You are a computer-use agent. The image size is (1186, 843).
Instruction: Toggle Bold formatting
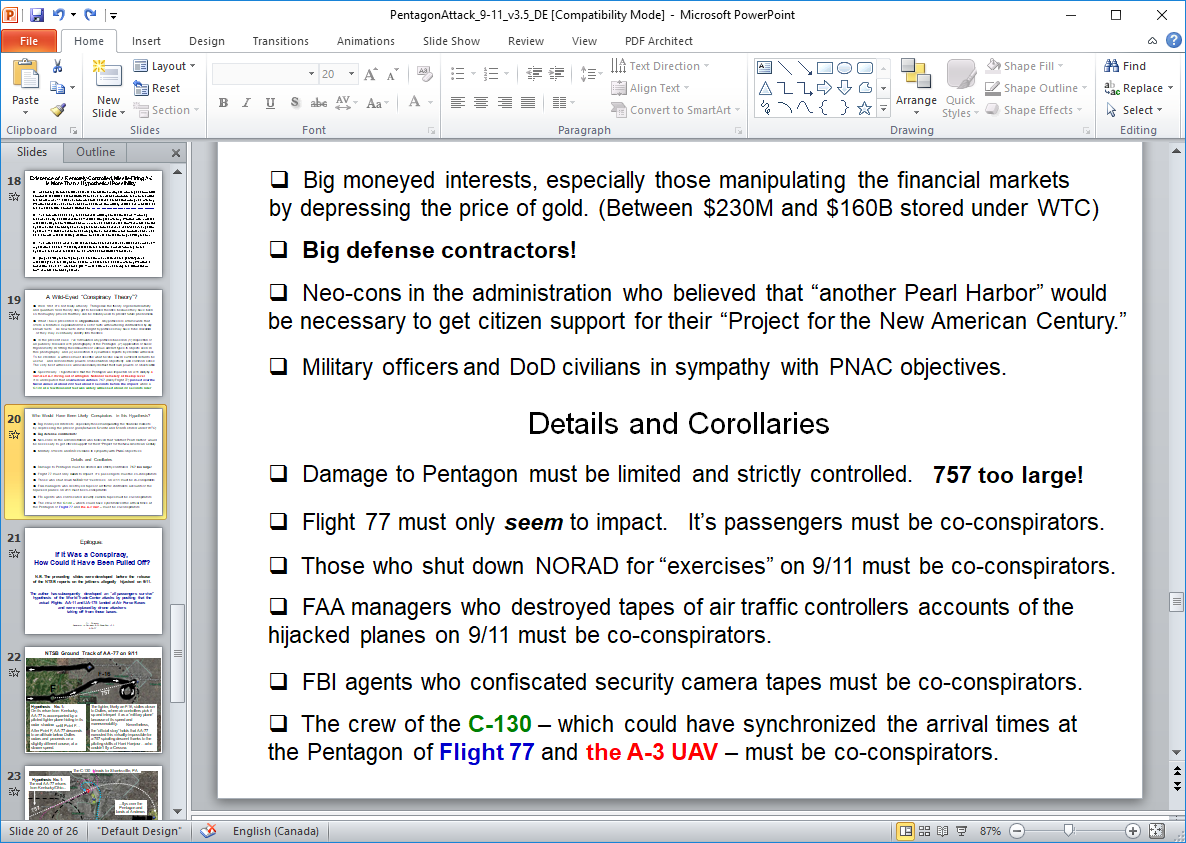coord(223,103)
